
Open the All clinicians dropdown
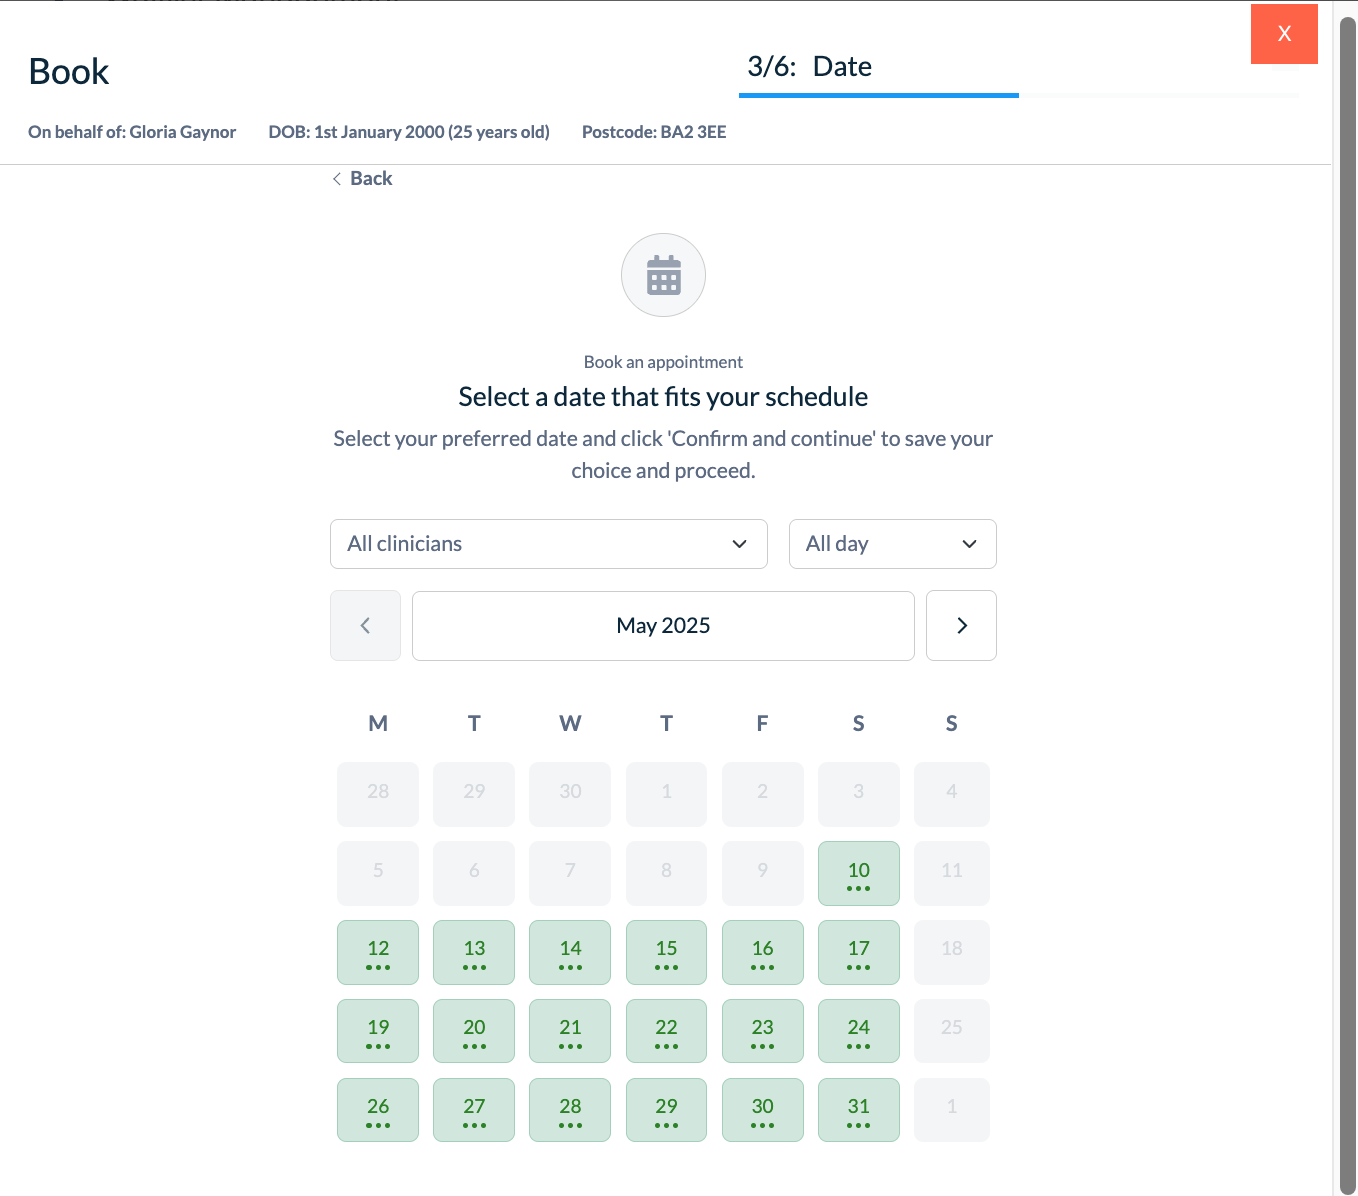point(548,544)
